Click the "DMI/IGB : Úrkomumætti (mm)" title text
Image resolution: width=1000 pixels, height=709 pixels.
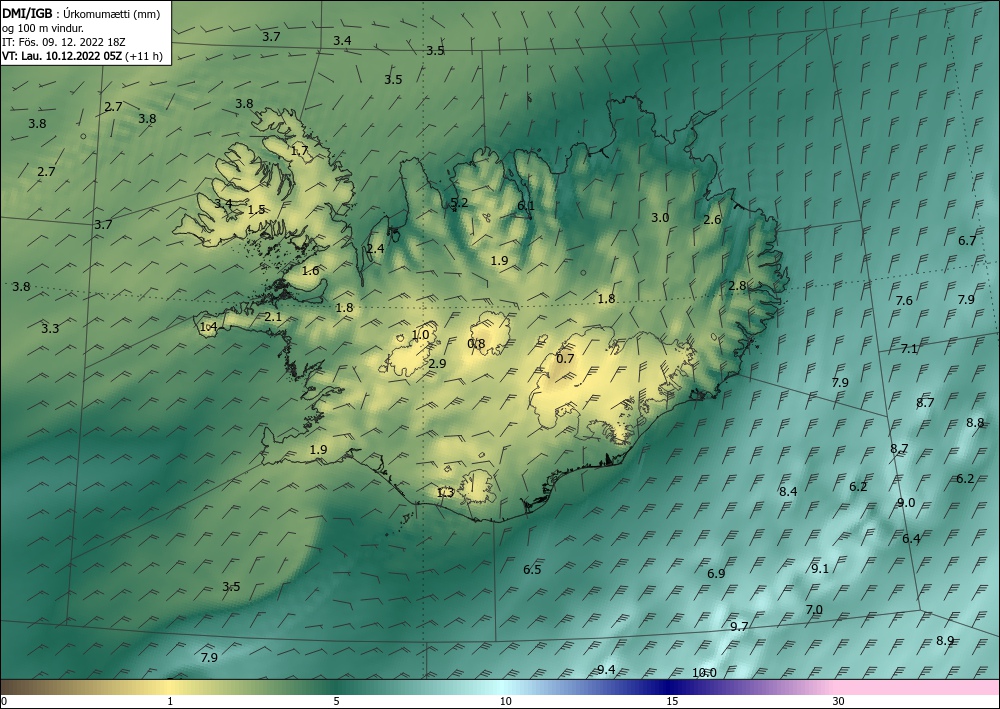(x=81, y=13)
